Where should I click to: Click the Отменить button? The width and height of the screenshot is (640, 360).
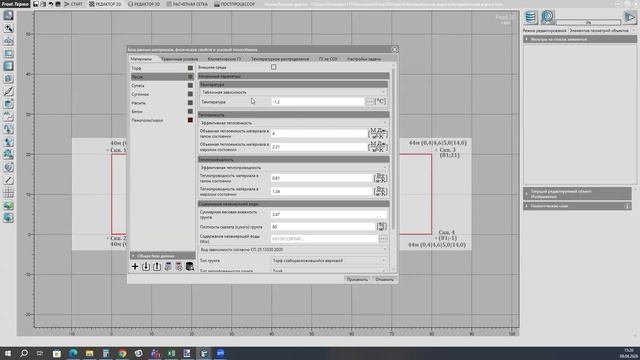tap(384, 280)
